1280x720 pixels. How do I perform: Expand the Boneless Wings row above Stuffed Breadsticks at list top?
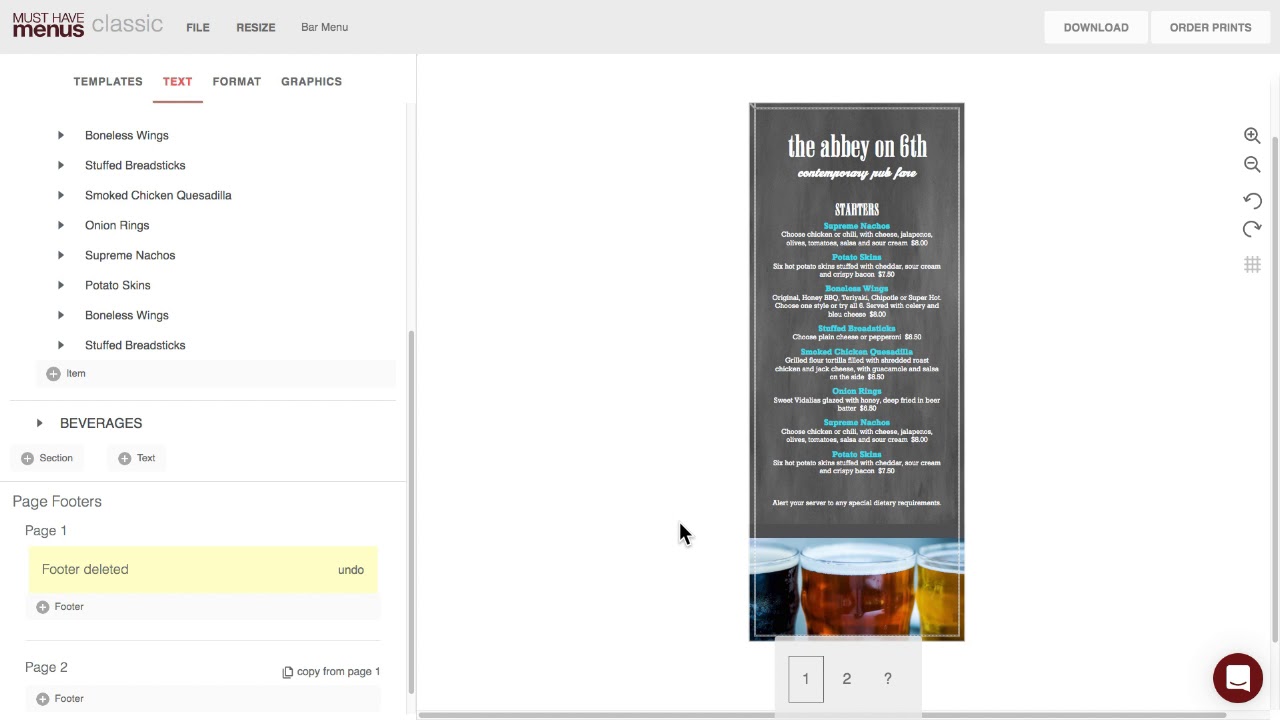61,135
